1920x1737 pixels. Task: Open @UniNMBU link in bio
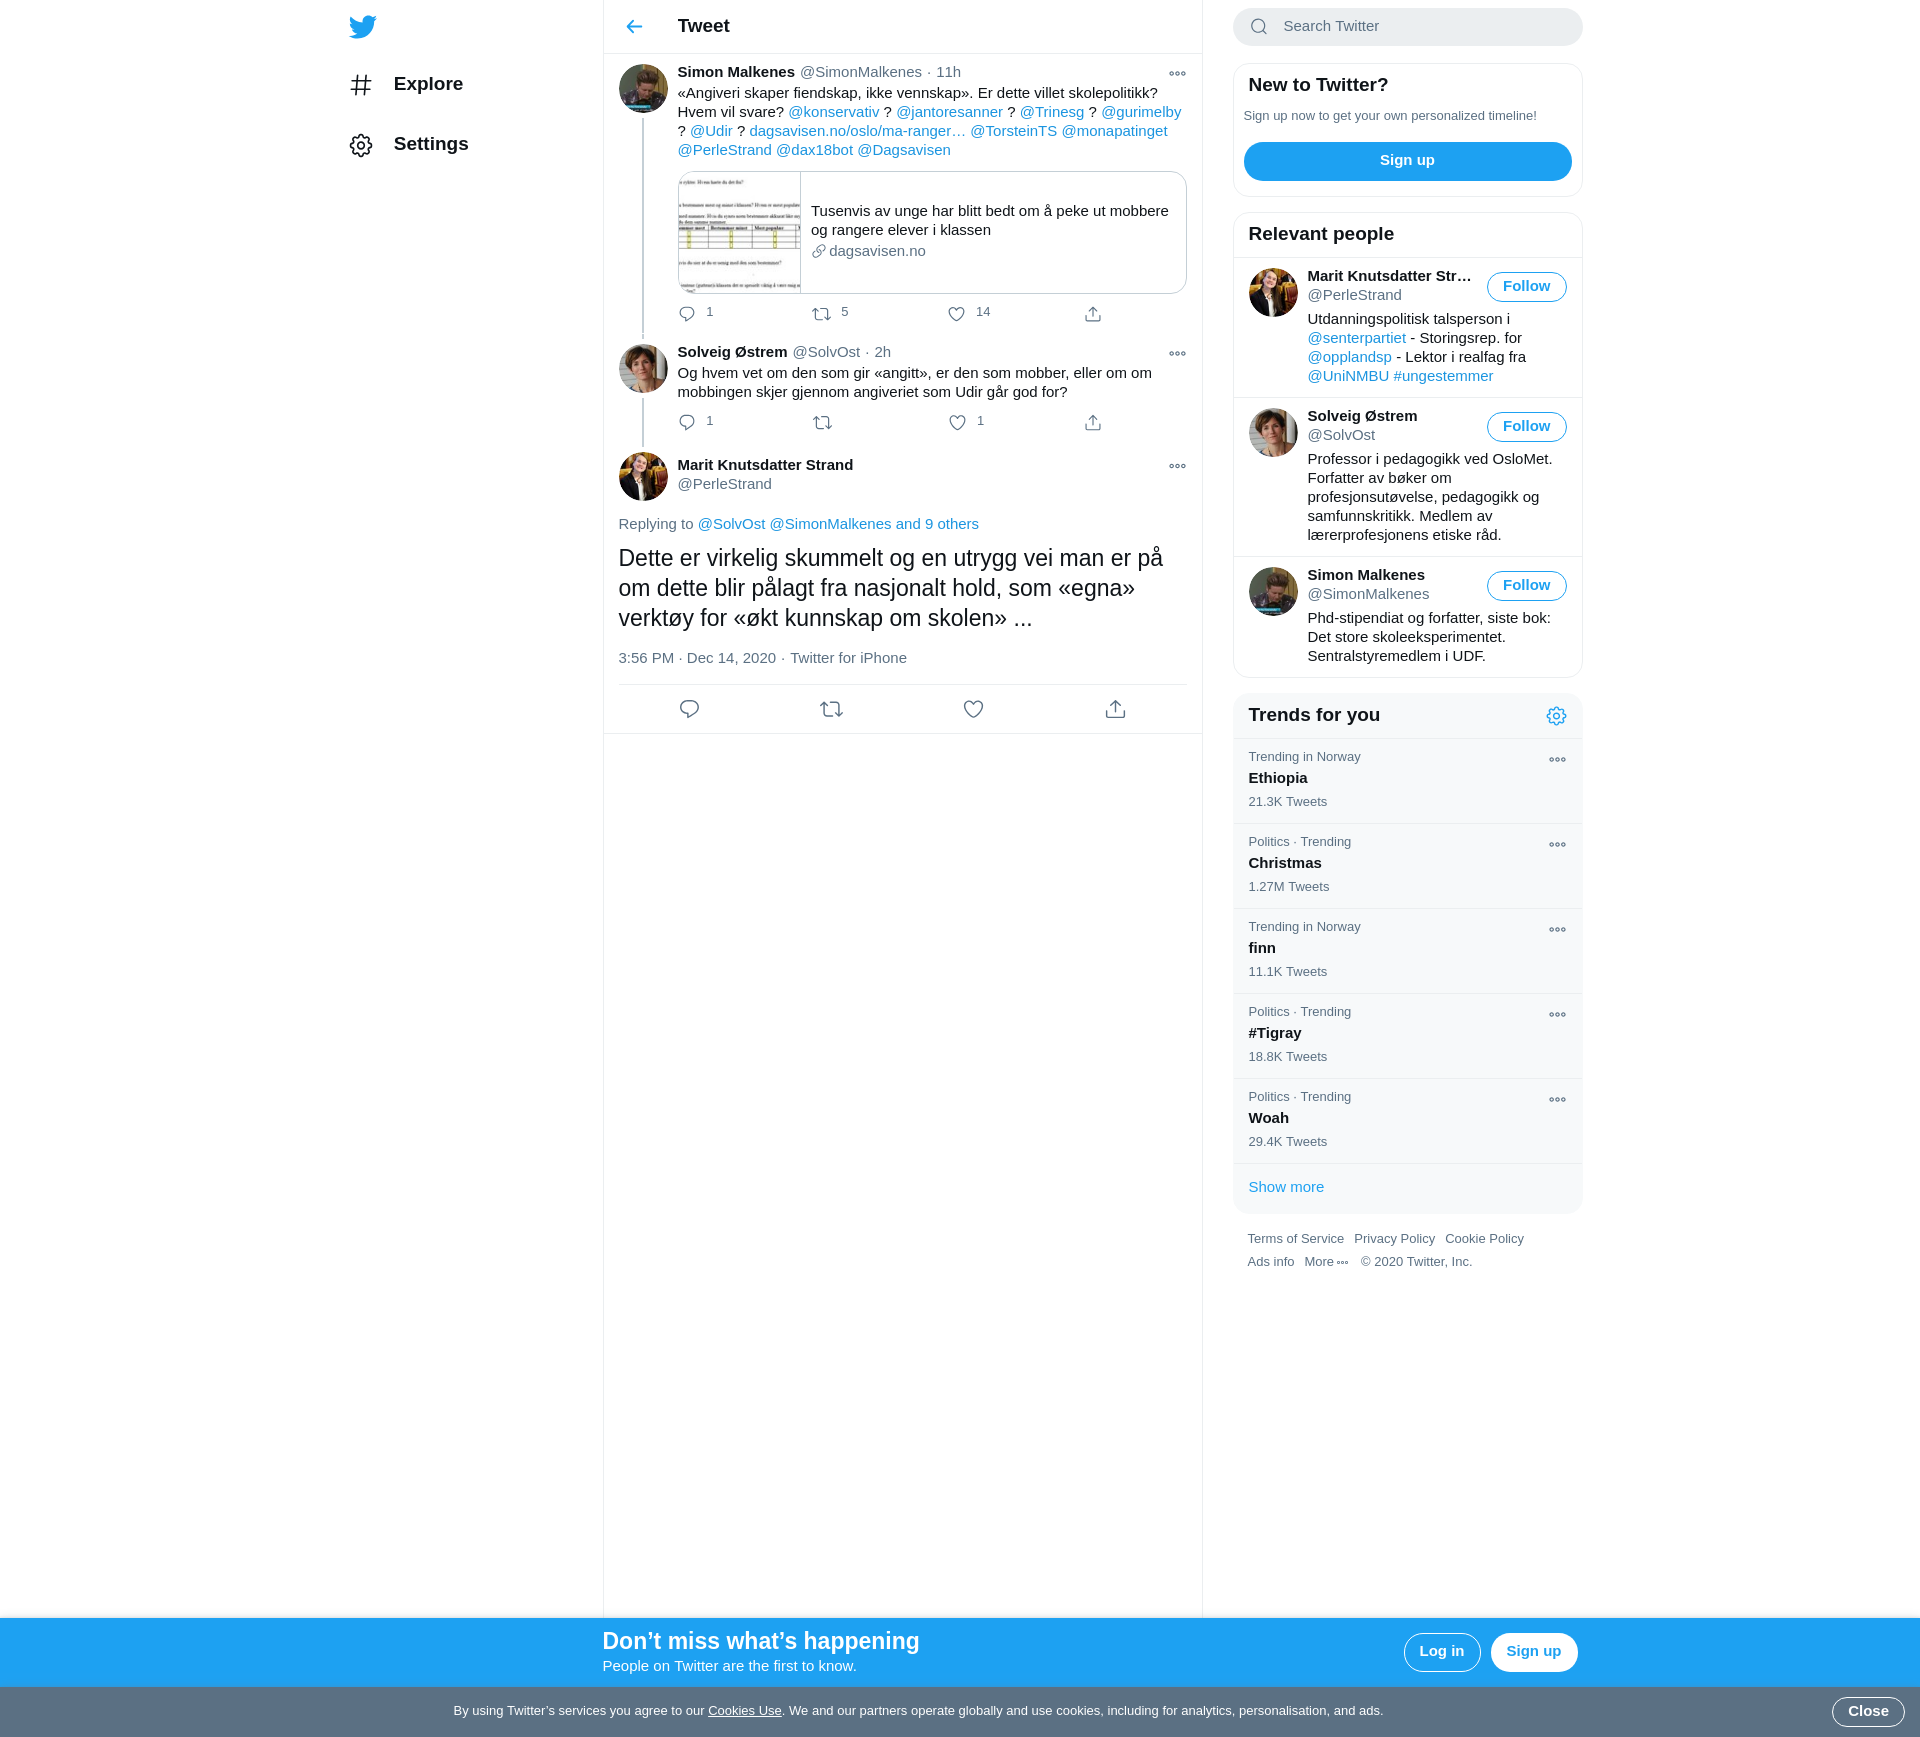pos(1348,376)
